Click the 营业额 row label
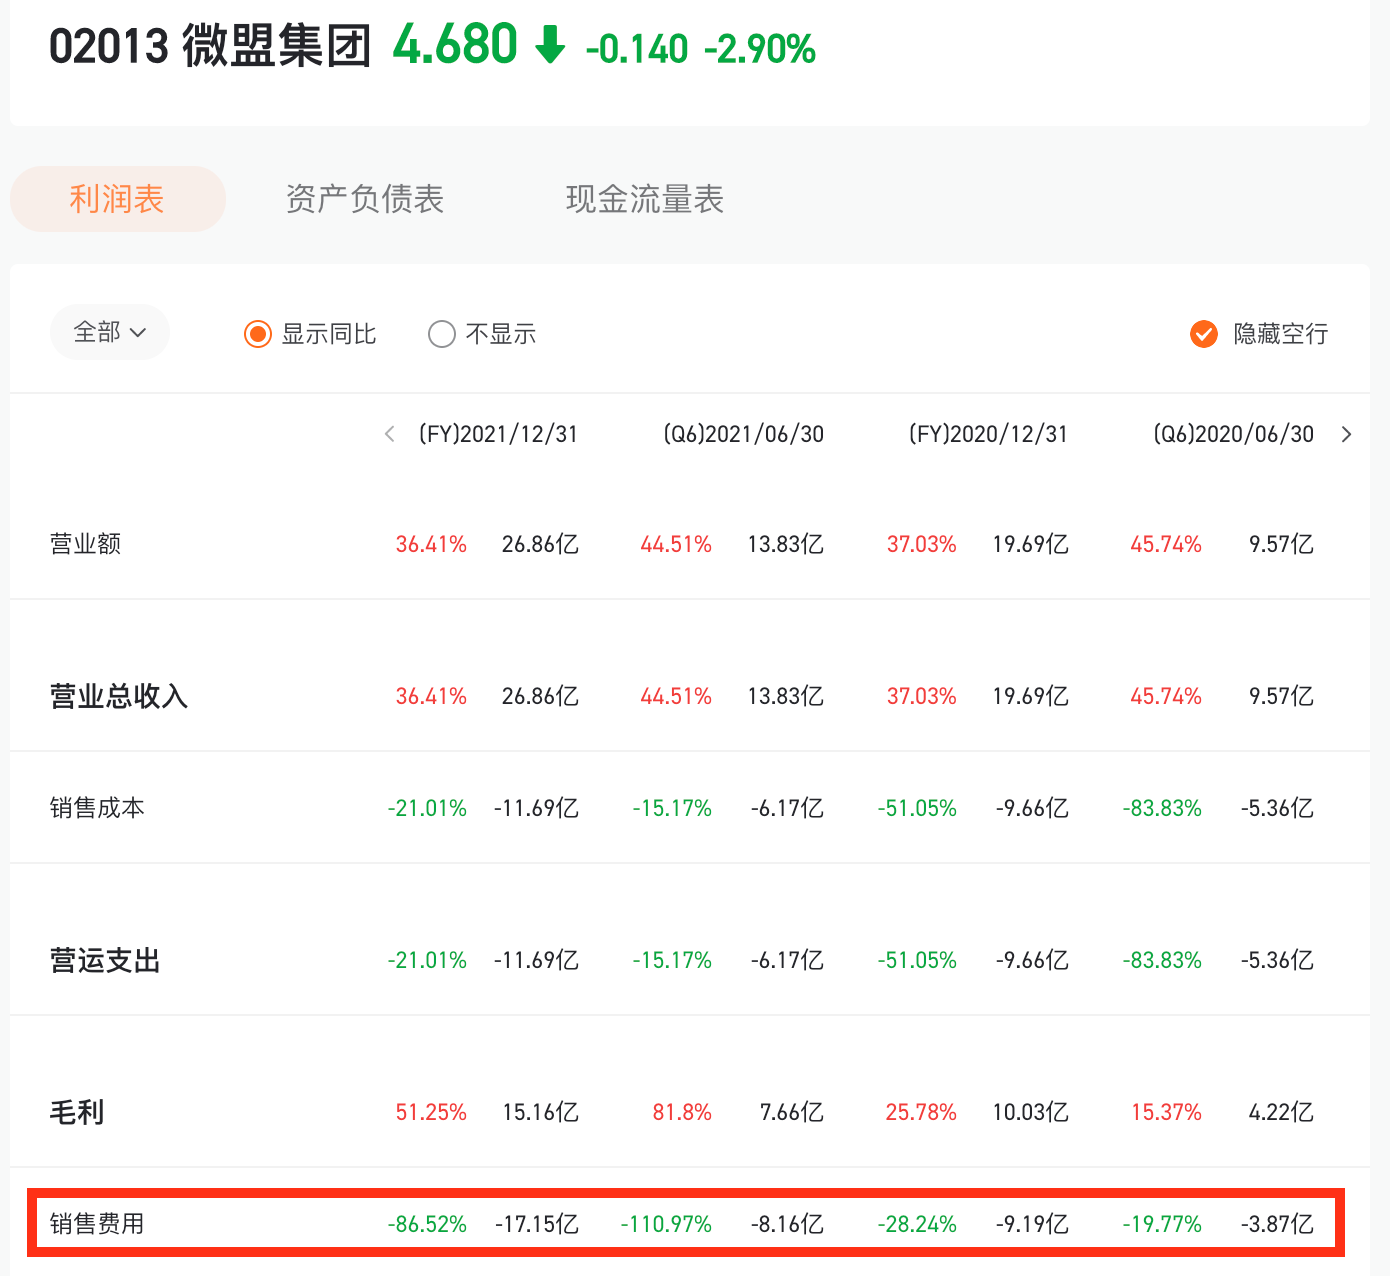1390x1276 pixels. coord(86,544)
